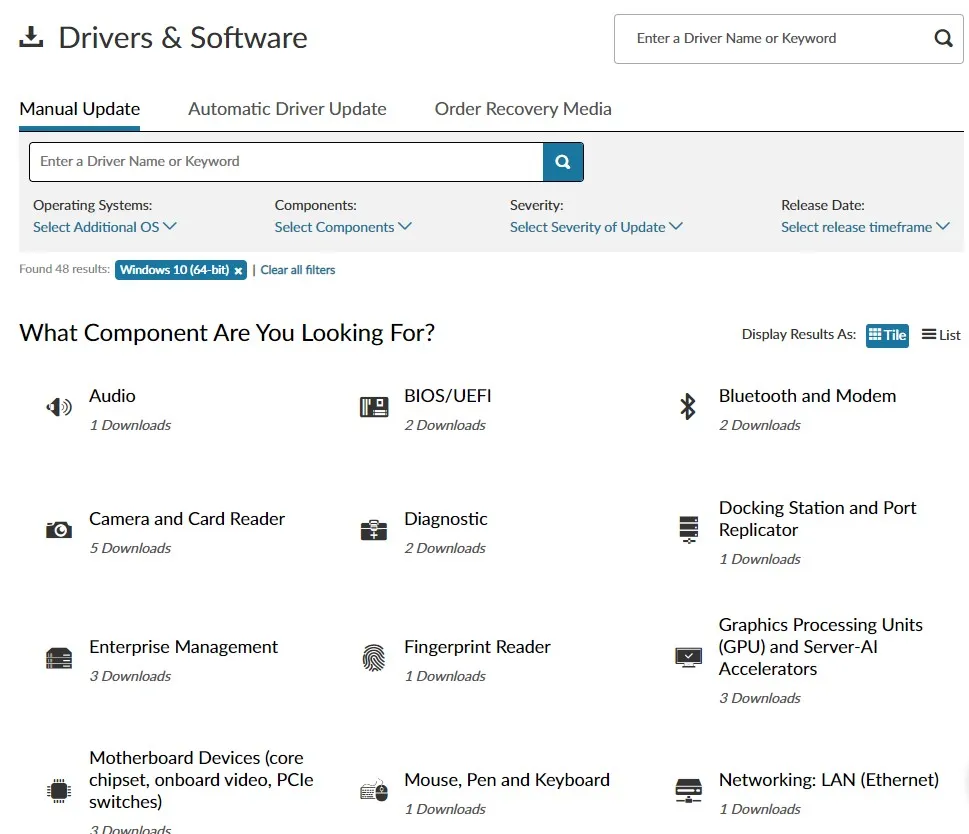Click the Drivers & Software heading
Image resolution: width=969 pixels, height=834 pixels.
[x=183, y=38]
